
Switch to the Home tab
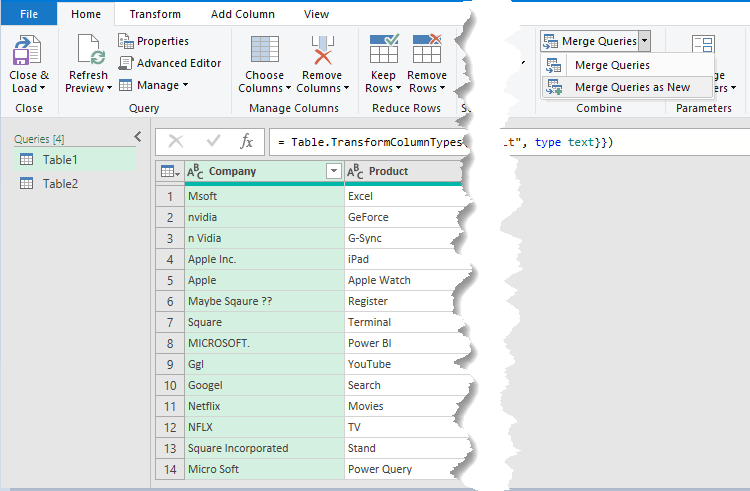tap(86, 14)
